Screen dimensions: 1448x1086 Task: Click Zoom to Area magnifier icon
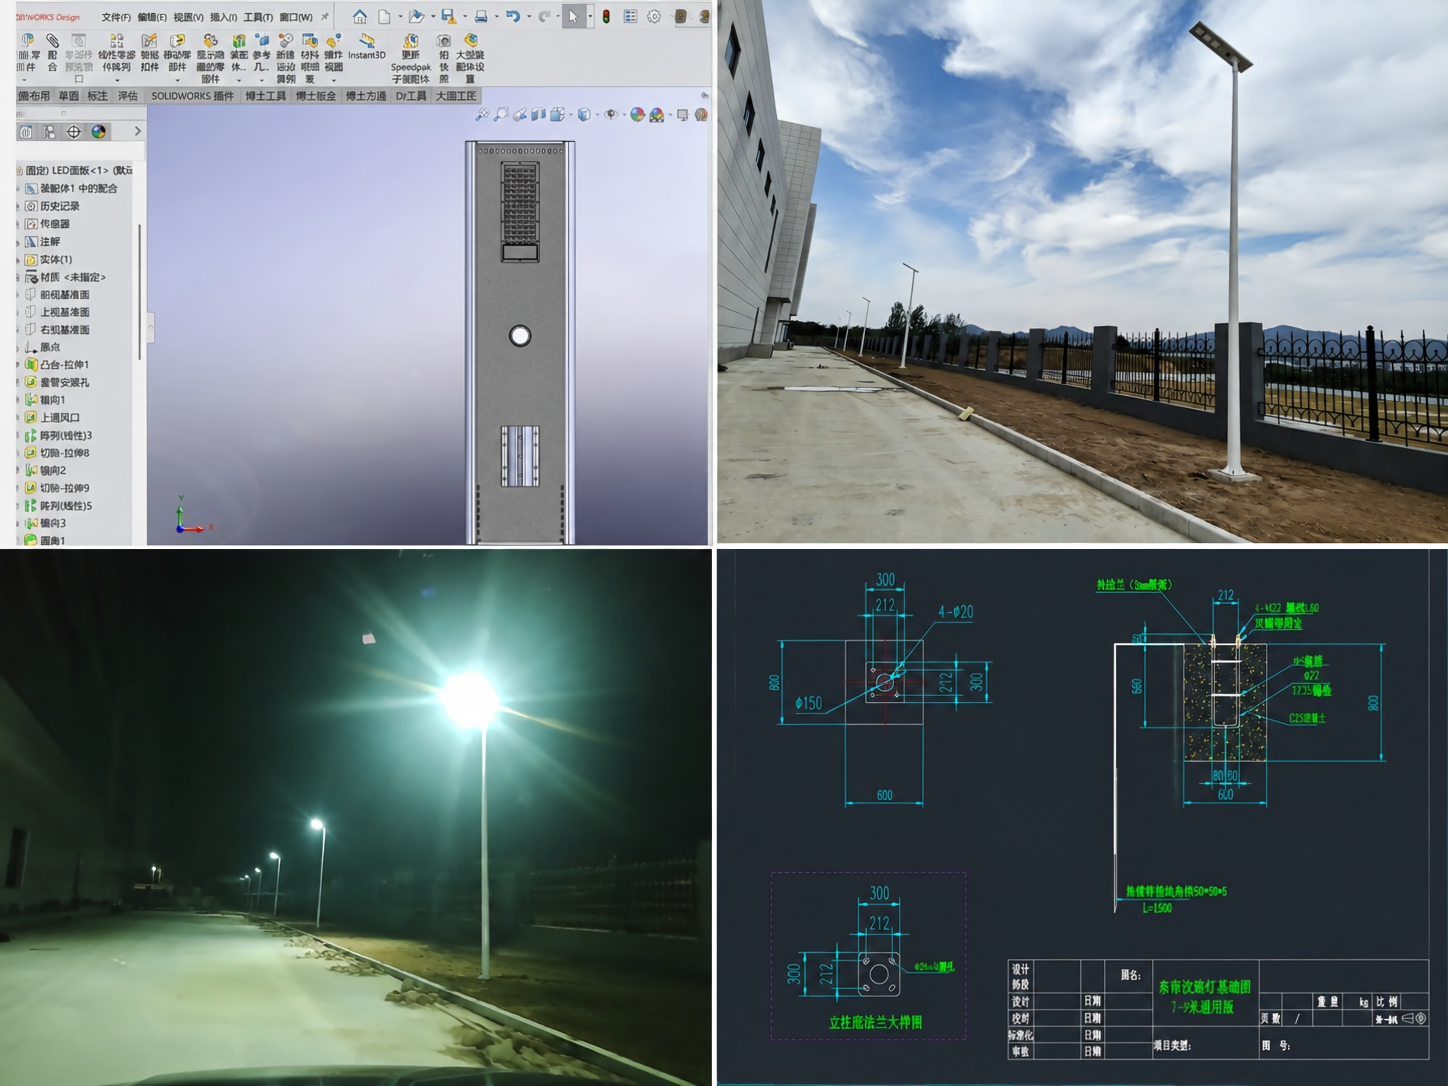pyautogui.click(x=501, y=115)
